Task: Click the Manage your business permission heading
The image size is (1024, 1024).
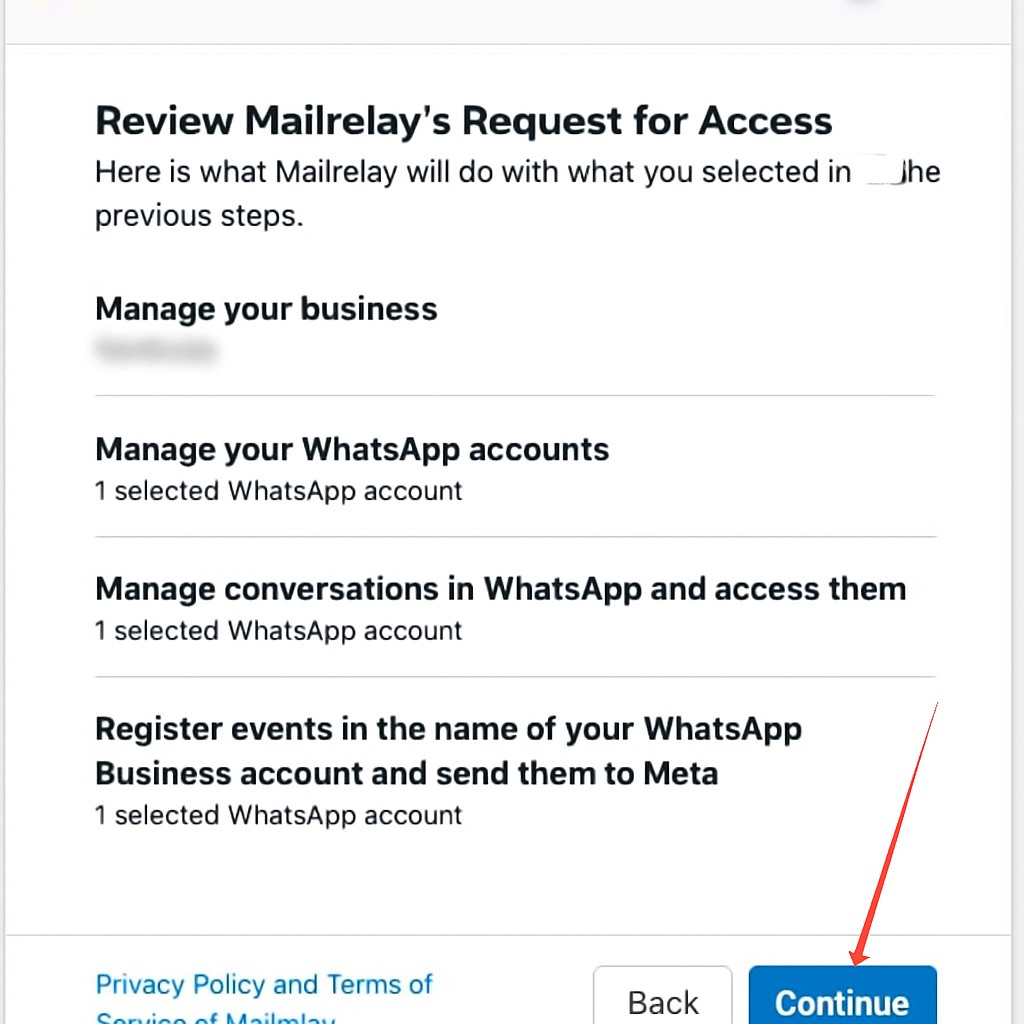Action: coord(266,310)
